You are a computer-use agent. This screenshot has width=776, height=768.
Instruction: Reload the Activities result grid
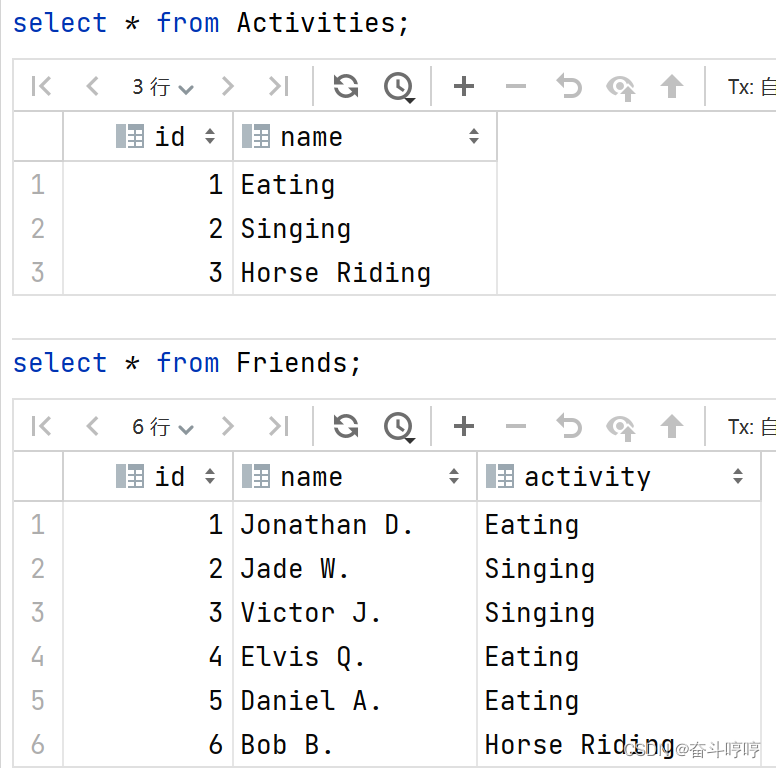pyautogui.click(x=346, y=87)
